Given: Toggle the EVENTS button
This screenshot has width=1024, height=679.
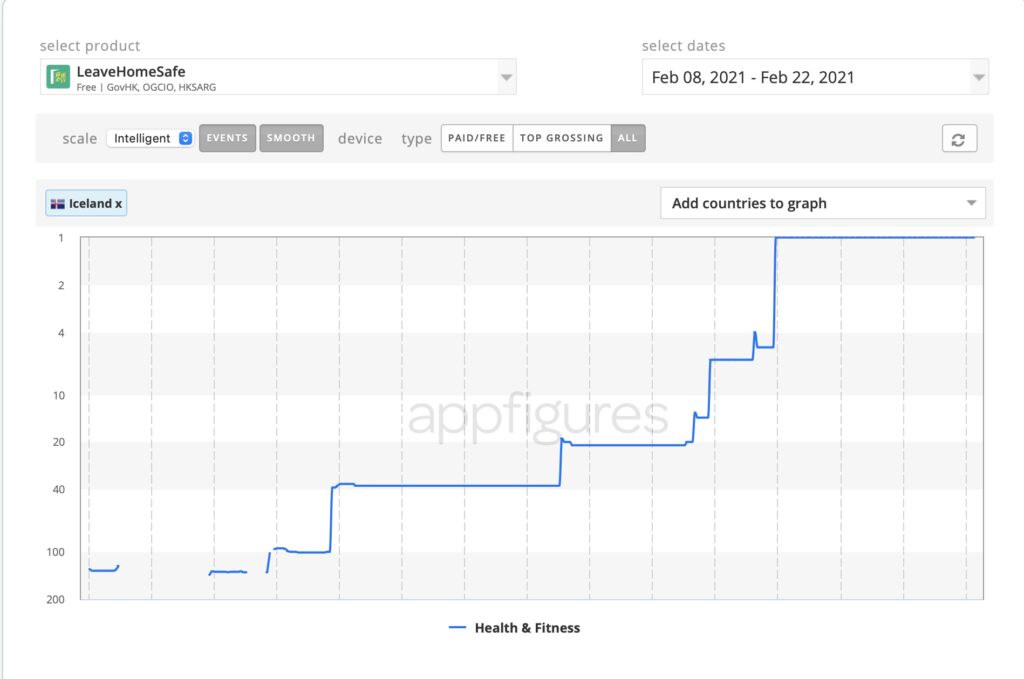Looking at the screenshot, I should [x=227, y=138].
